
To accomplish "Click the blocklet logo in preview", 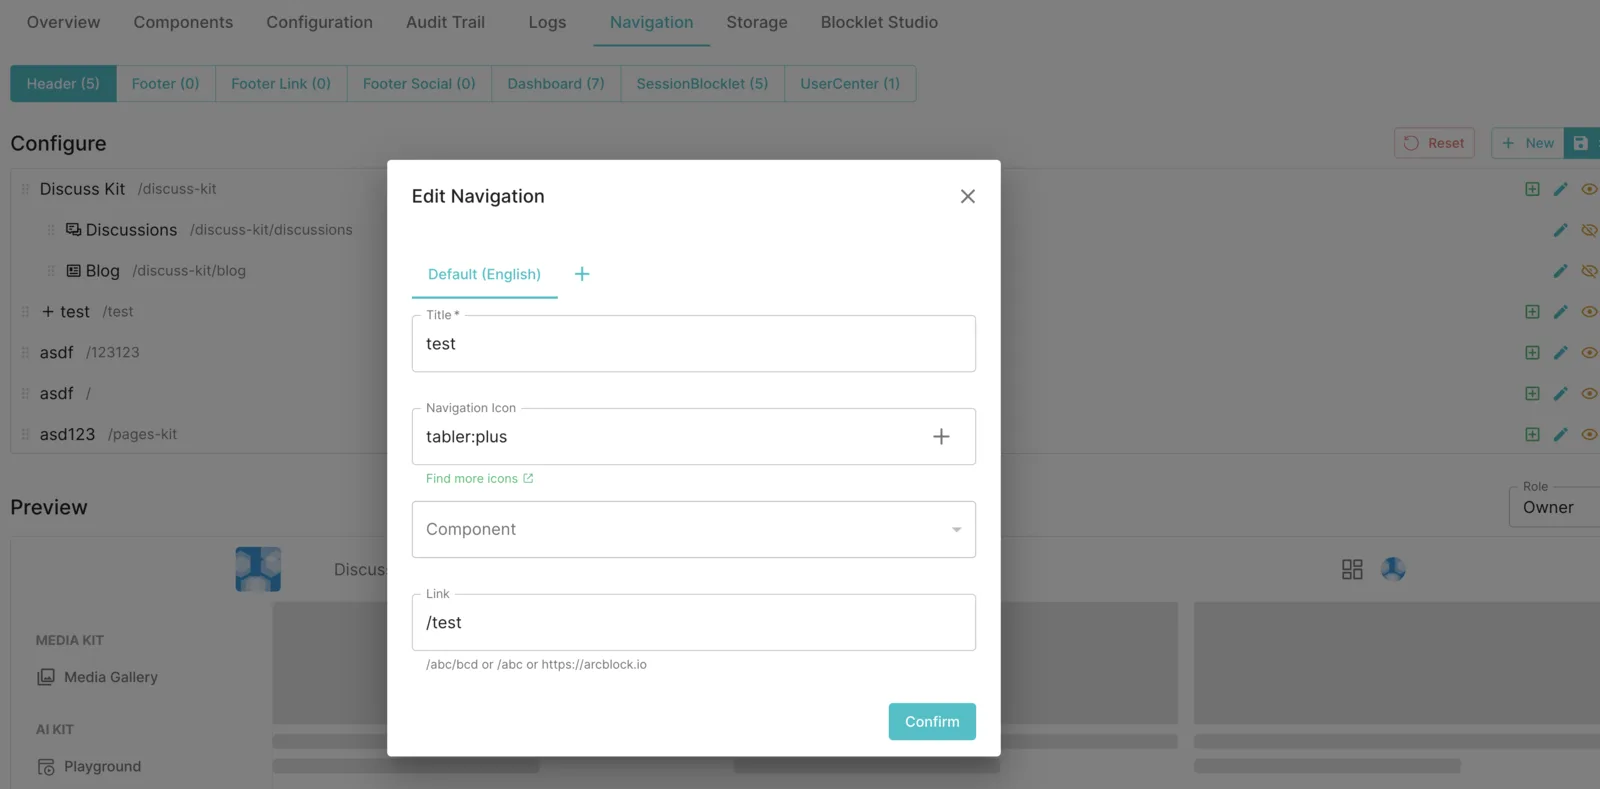I will point(258,569).
